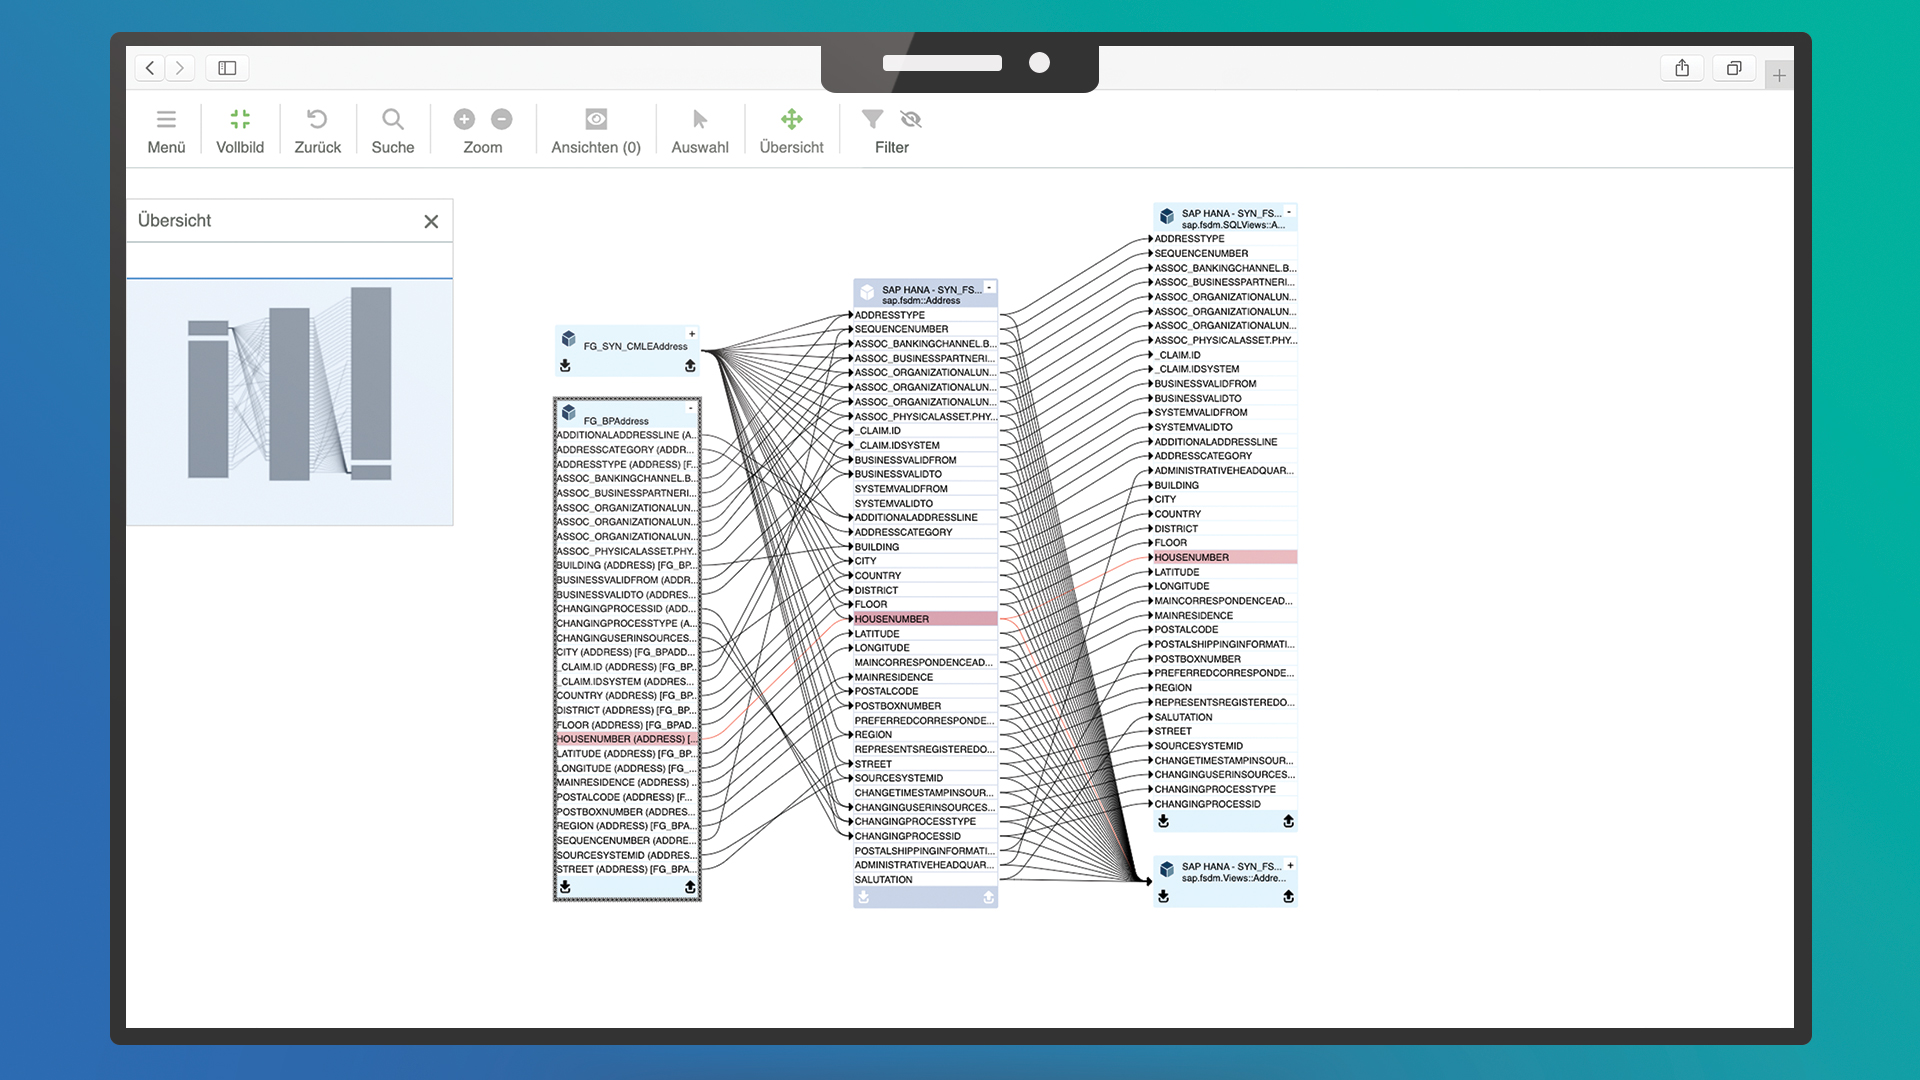Toggle the crossed-eye visibility filter
The image size is (1920, 1080).
click(911, 120)
